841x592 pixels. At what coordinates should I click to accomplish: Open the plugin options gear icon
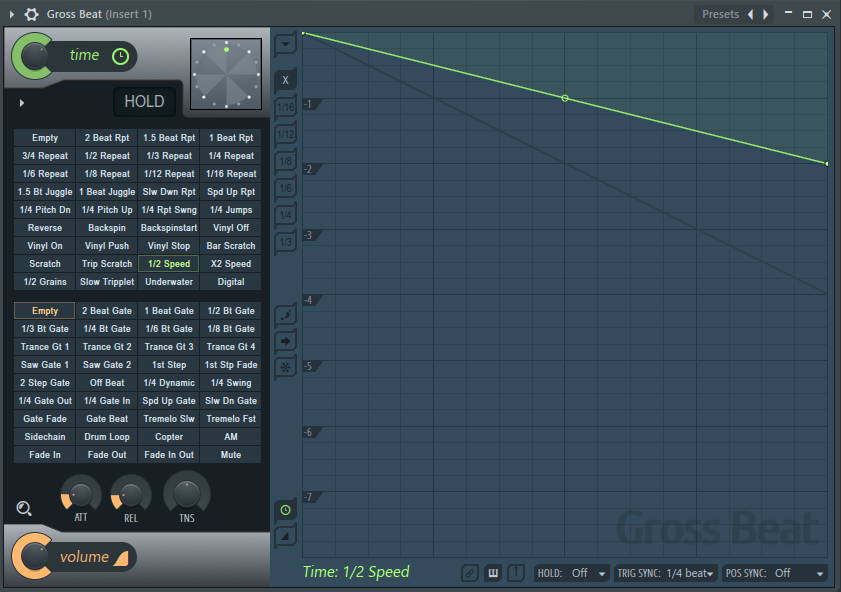pos(32,14)
